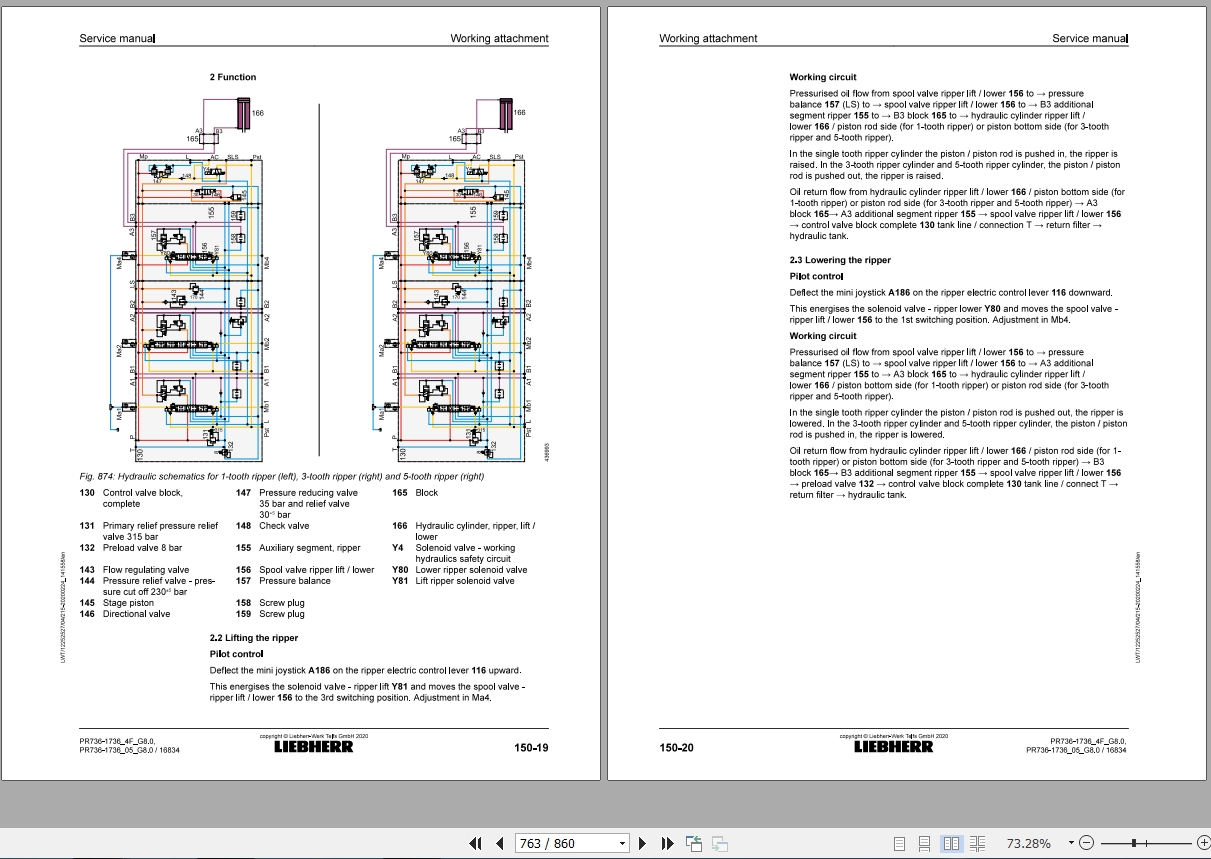This screenshot has height=859, width=1211.
Task: Enable continuous scrolling layout
Action: point(925,843)
